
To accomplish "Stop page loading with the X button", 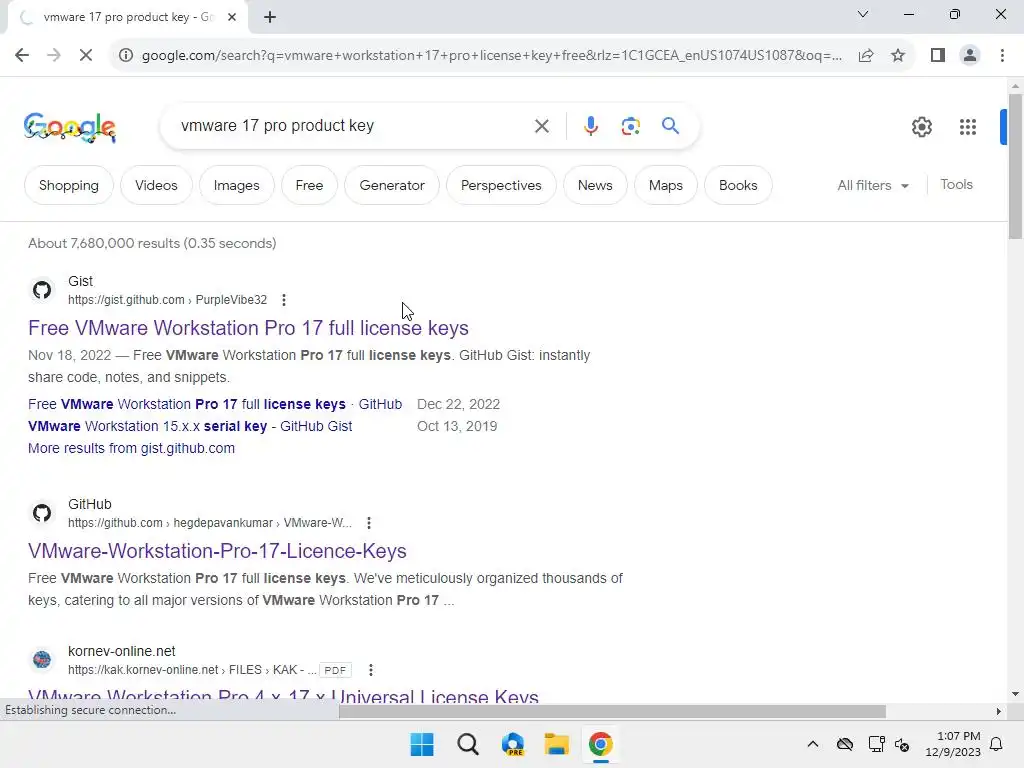I will click(x=86, y=56).
